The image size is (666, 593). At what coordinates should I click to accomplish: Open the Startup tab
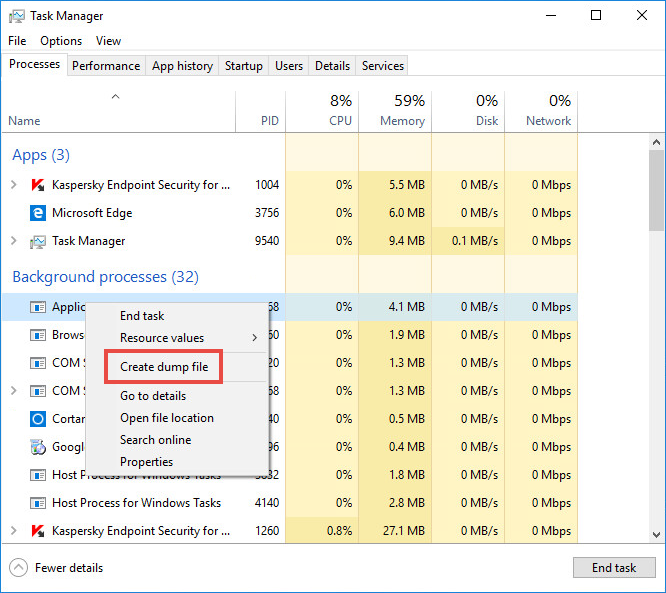(x=243, y=66)
